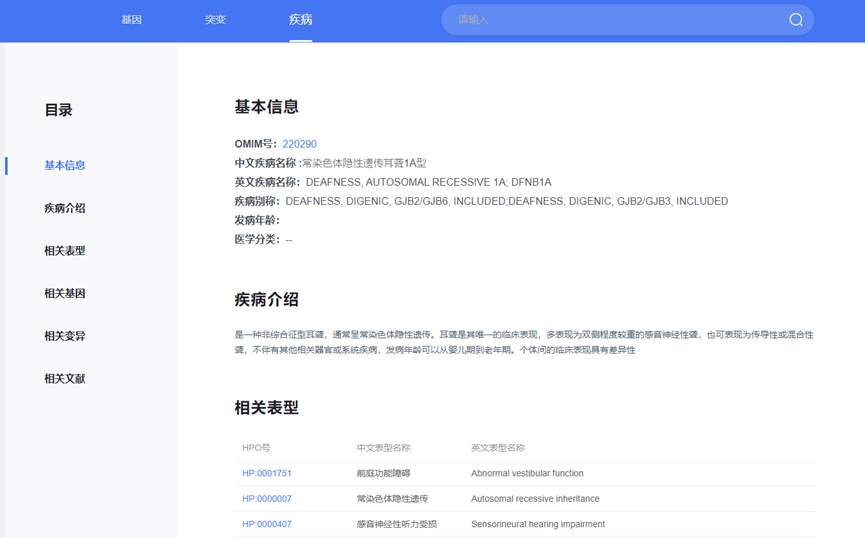
Task: Click the 基本信息 section heading
Action: pyautogui.click(x=266, y=107)
